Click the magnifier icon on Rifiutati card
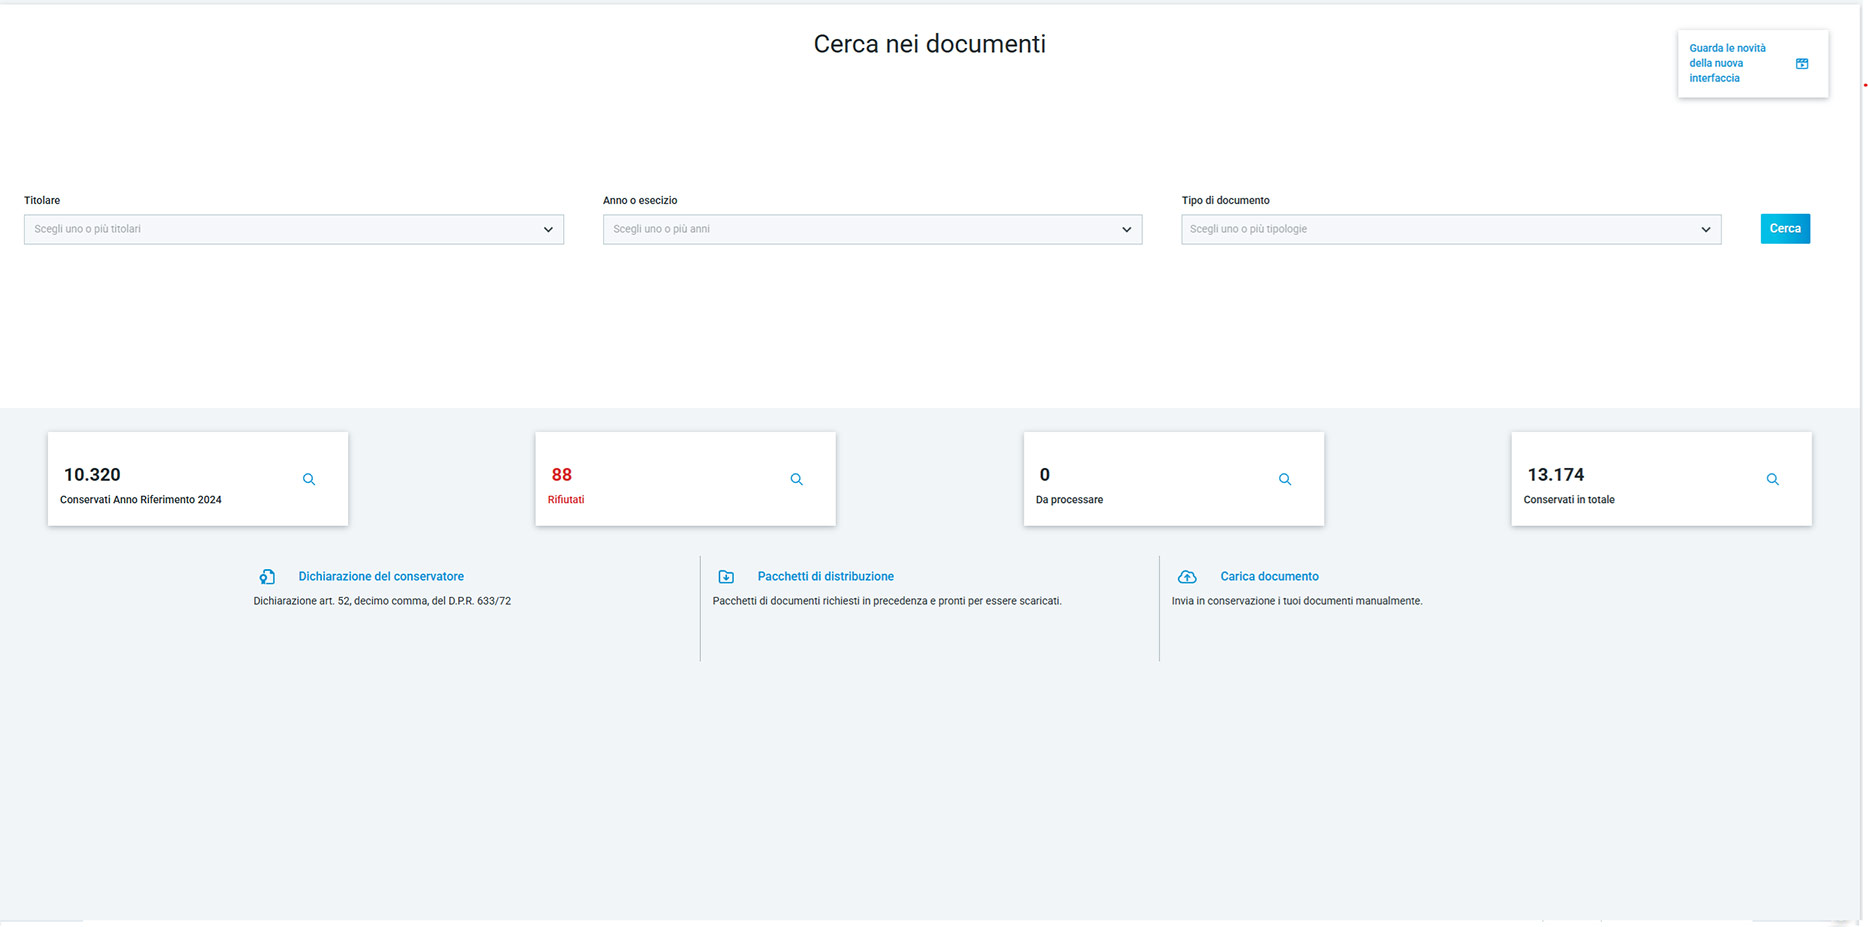The height and width of the screenshot is (927, 1868). [x=797, y=480]
